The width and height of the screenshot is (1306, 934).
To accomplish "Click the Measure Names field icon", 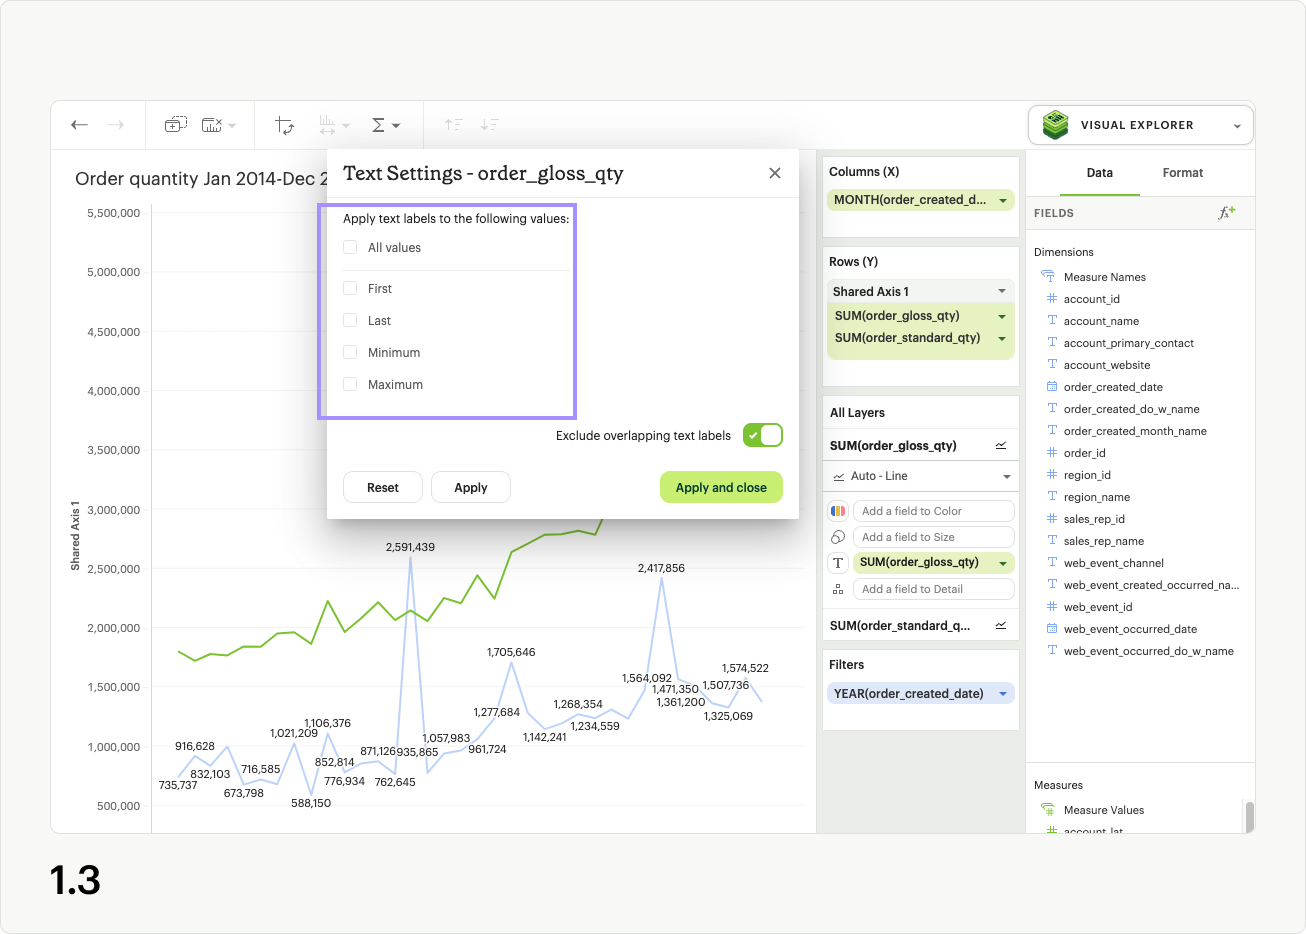I will coord(1048,277).
